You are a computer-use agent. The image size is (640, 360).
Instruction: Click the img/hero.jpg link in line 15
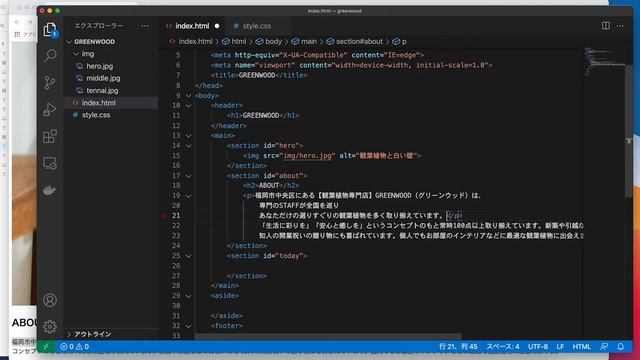click(x=307, y=156)
